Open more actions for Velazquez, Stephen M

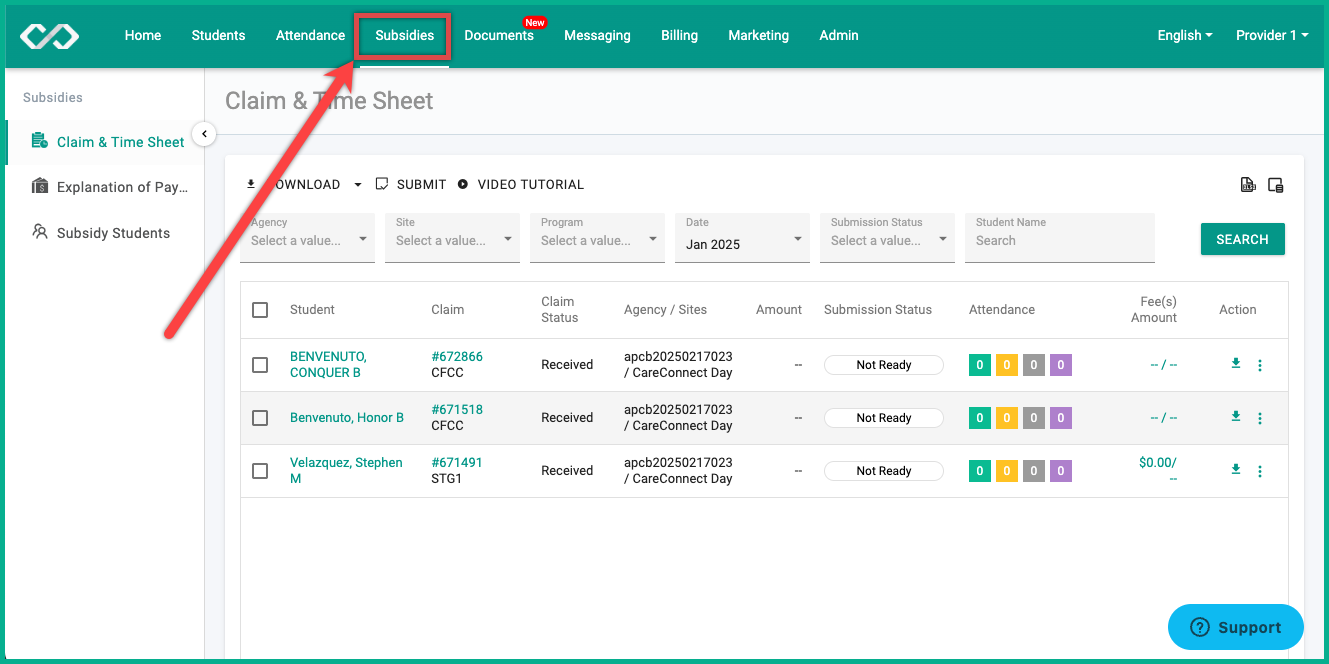pos(1260,471)
